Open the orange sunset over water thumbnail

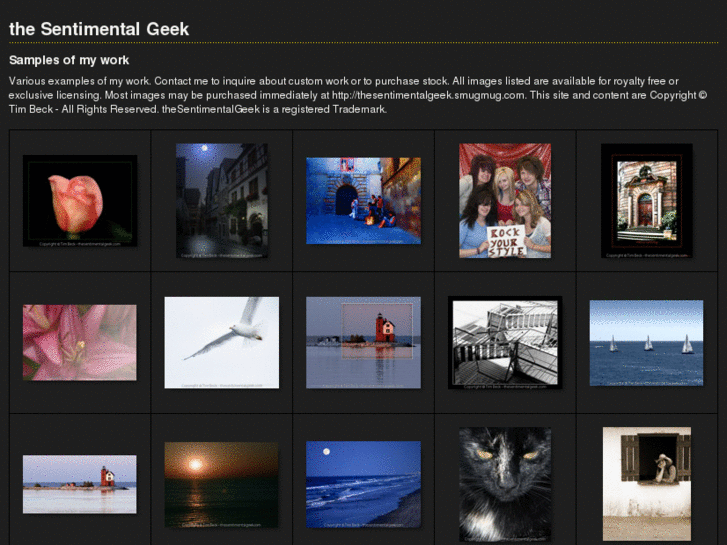coord(222,484)
